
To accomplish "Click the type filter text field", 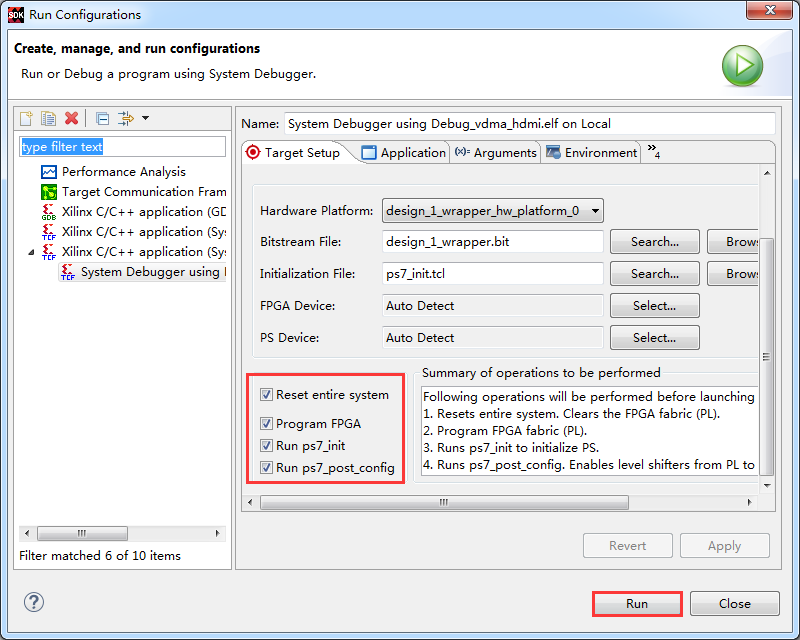I will [122, 147].
